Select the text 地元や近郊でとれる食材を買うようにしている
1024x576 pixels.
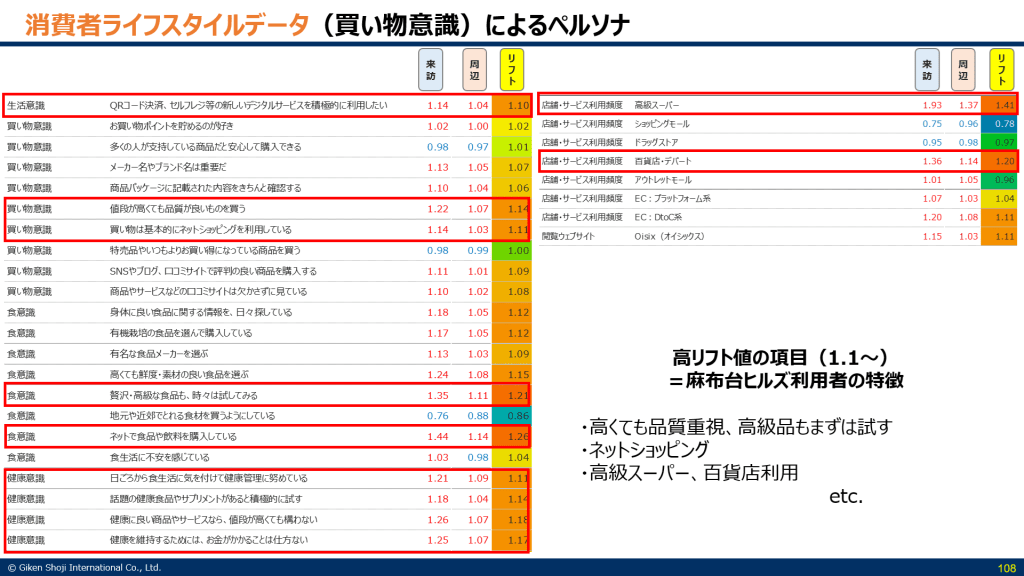pos(192,416)
